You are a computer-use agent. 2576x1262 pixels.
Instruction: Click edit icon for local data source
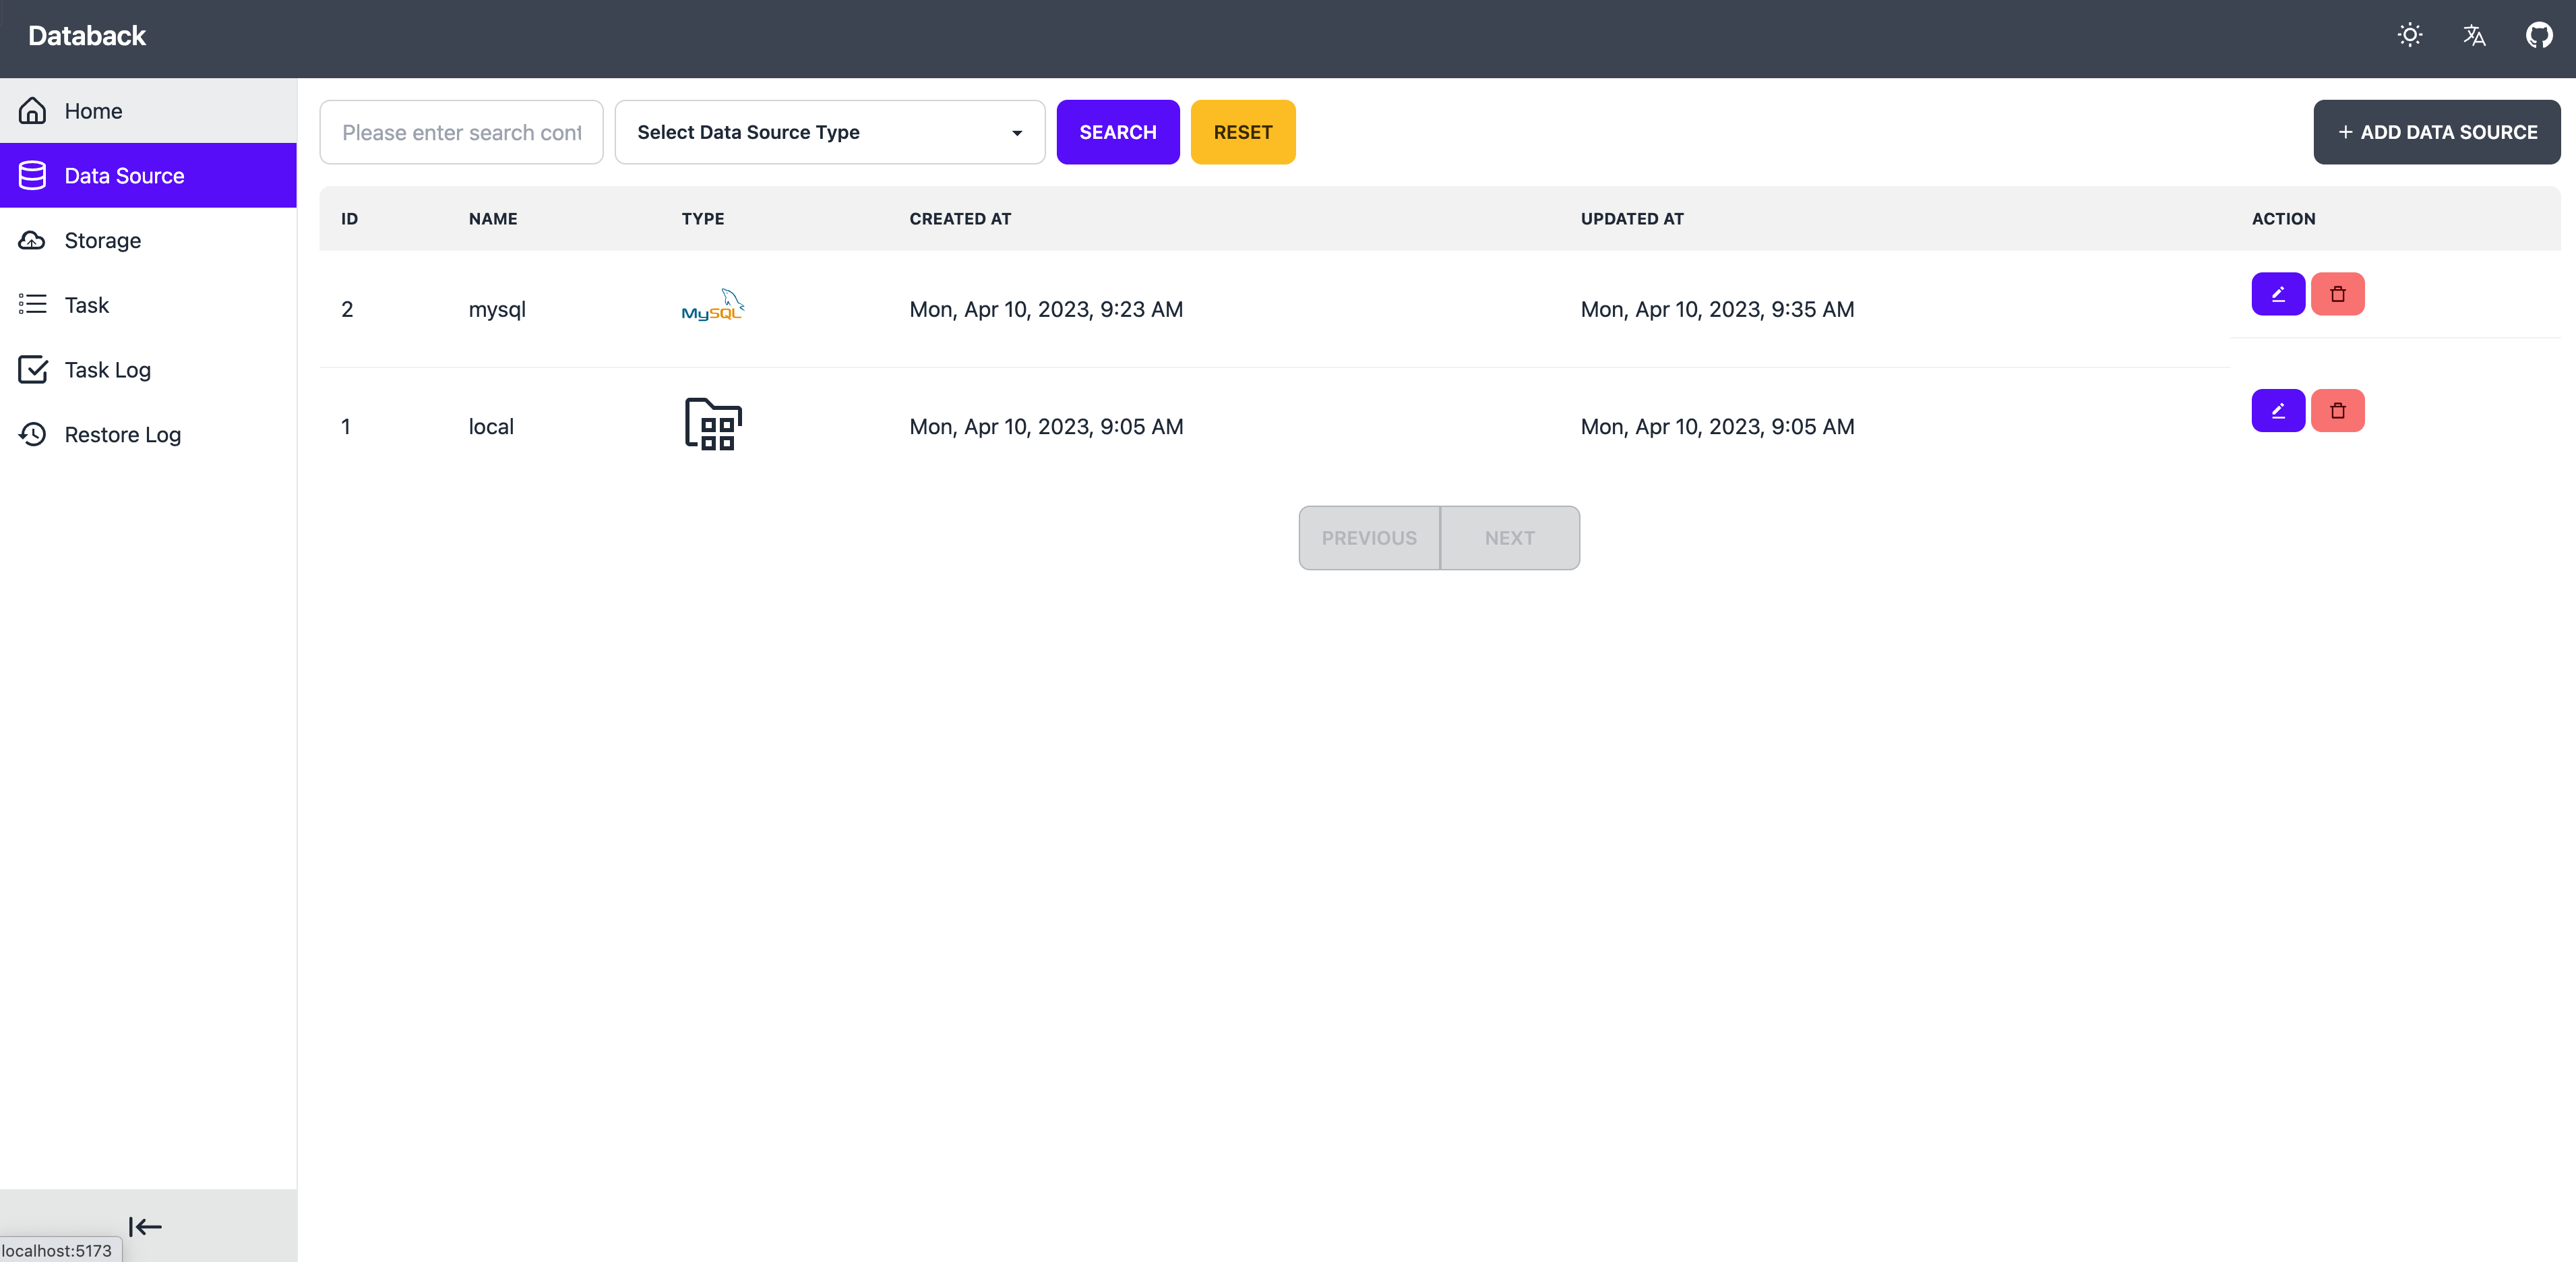click(2279, 409)
